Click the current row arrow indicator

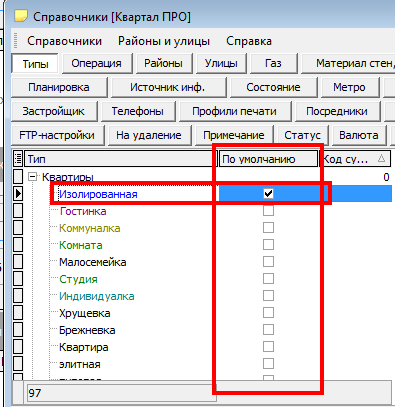tap(18, 193)
